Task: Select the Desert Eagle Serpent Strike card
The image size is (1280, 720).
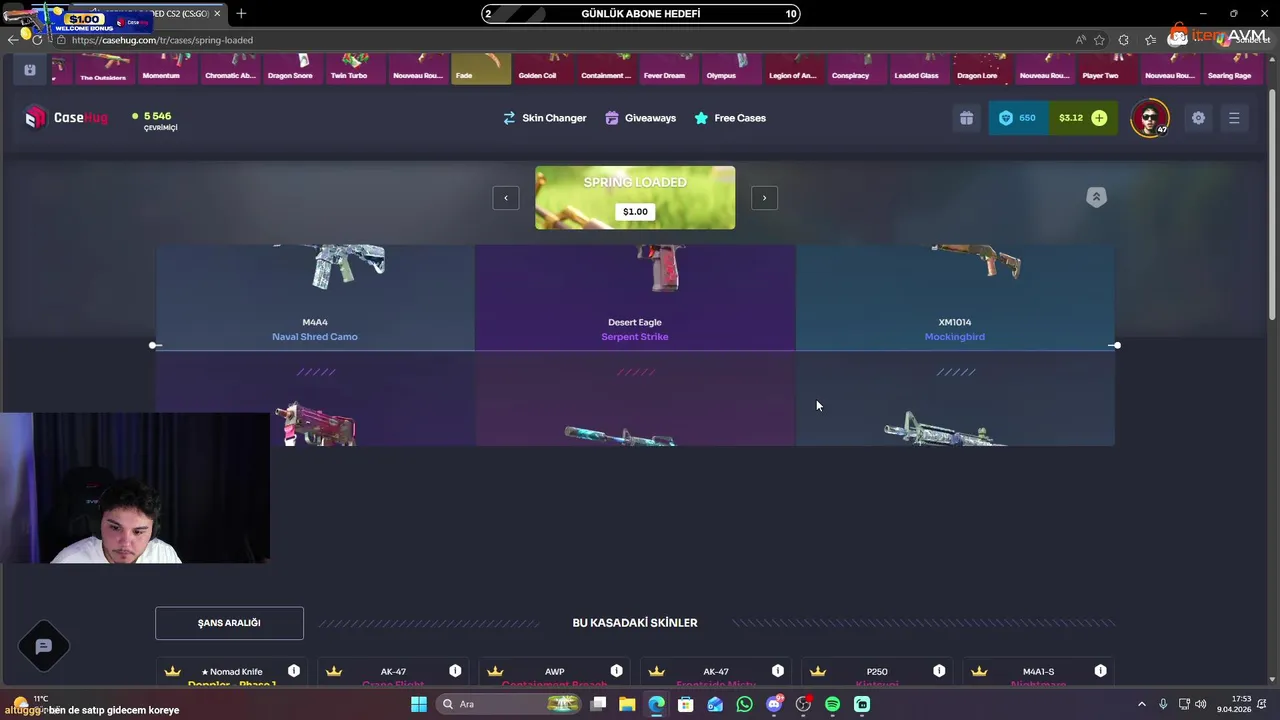Action: tap(635, 297)
